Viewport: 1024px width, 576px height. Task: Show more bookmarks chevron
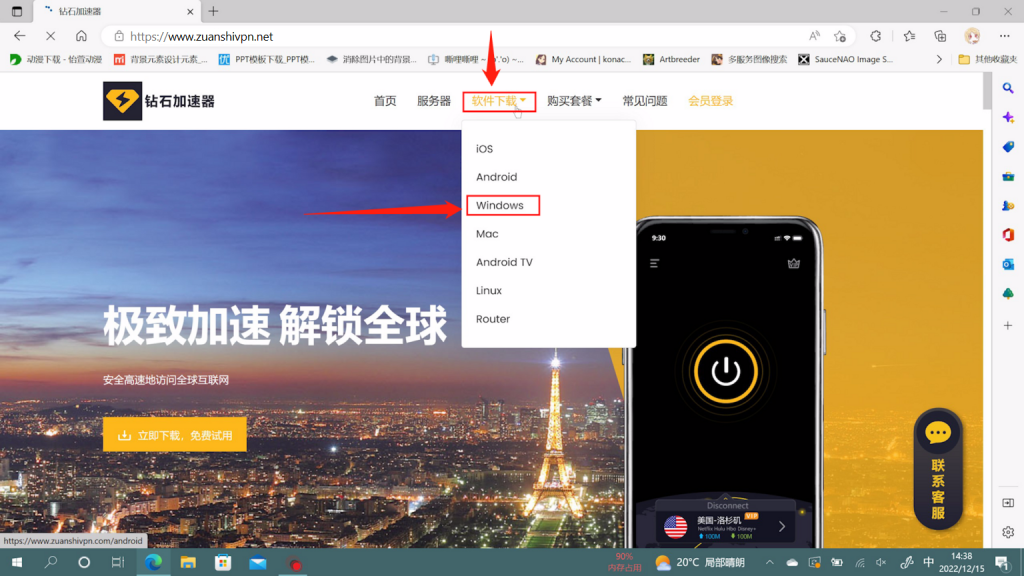pos(939,59)
